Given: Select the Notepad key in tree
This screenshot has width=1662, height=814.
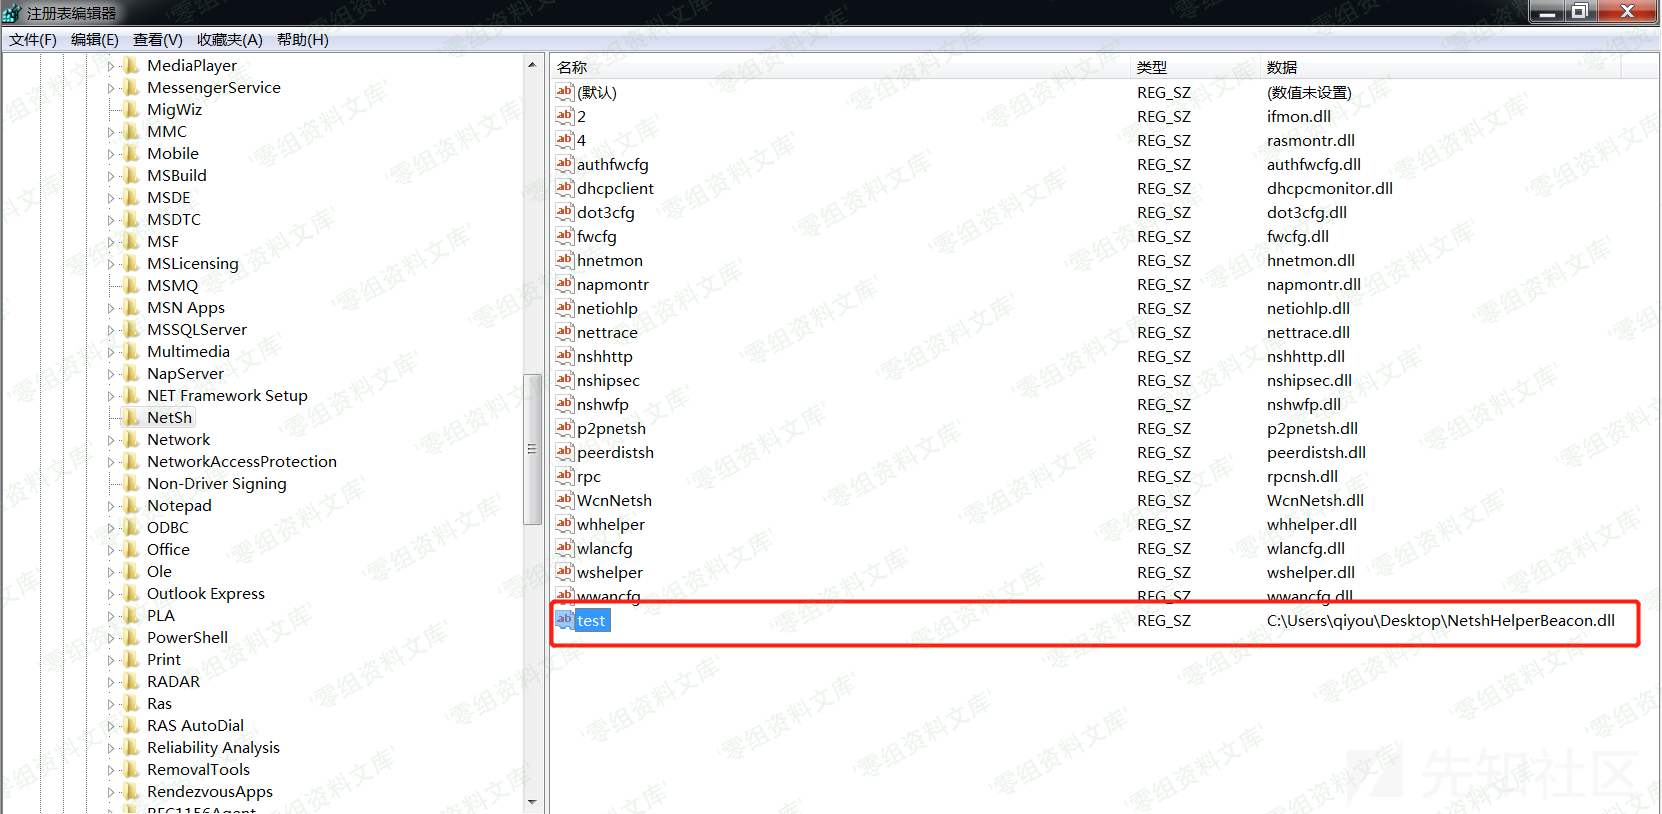Looking at the screenshot, I should [179, 506].
